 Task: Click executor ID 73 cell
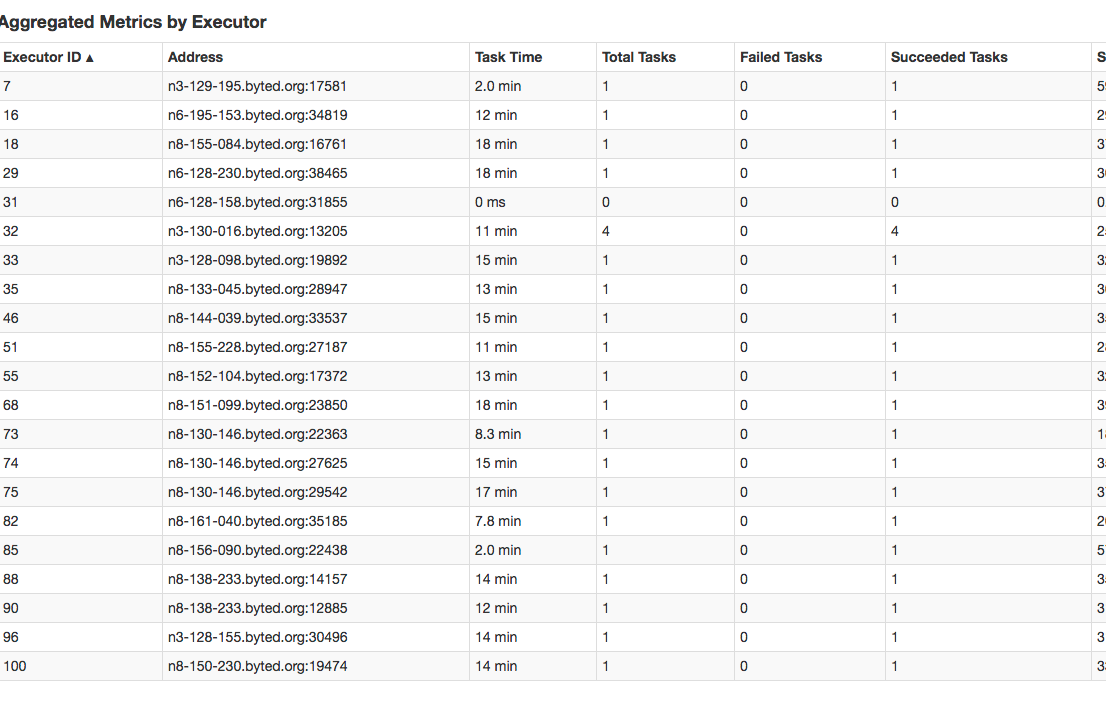pyautogui.click(x=80, y=434)
